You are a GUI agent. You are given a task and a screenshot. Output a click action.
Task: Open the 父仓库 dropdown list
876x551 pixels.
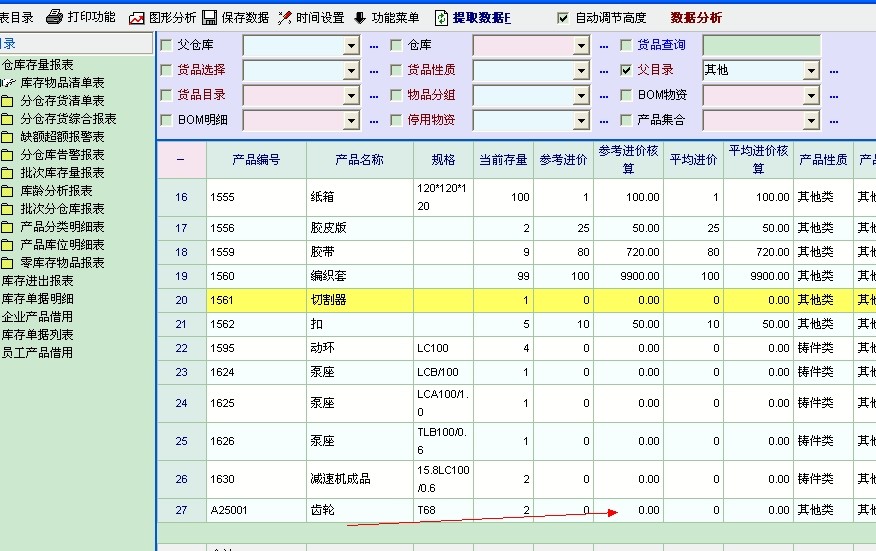pos(351,45)
